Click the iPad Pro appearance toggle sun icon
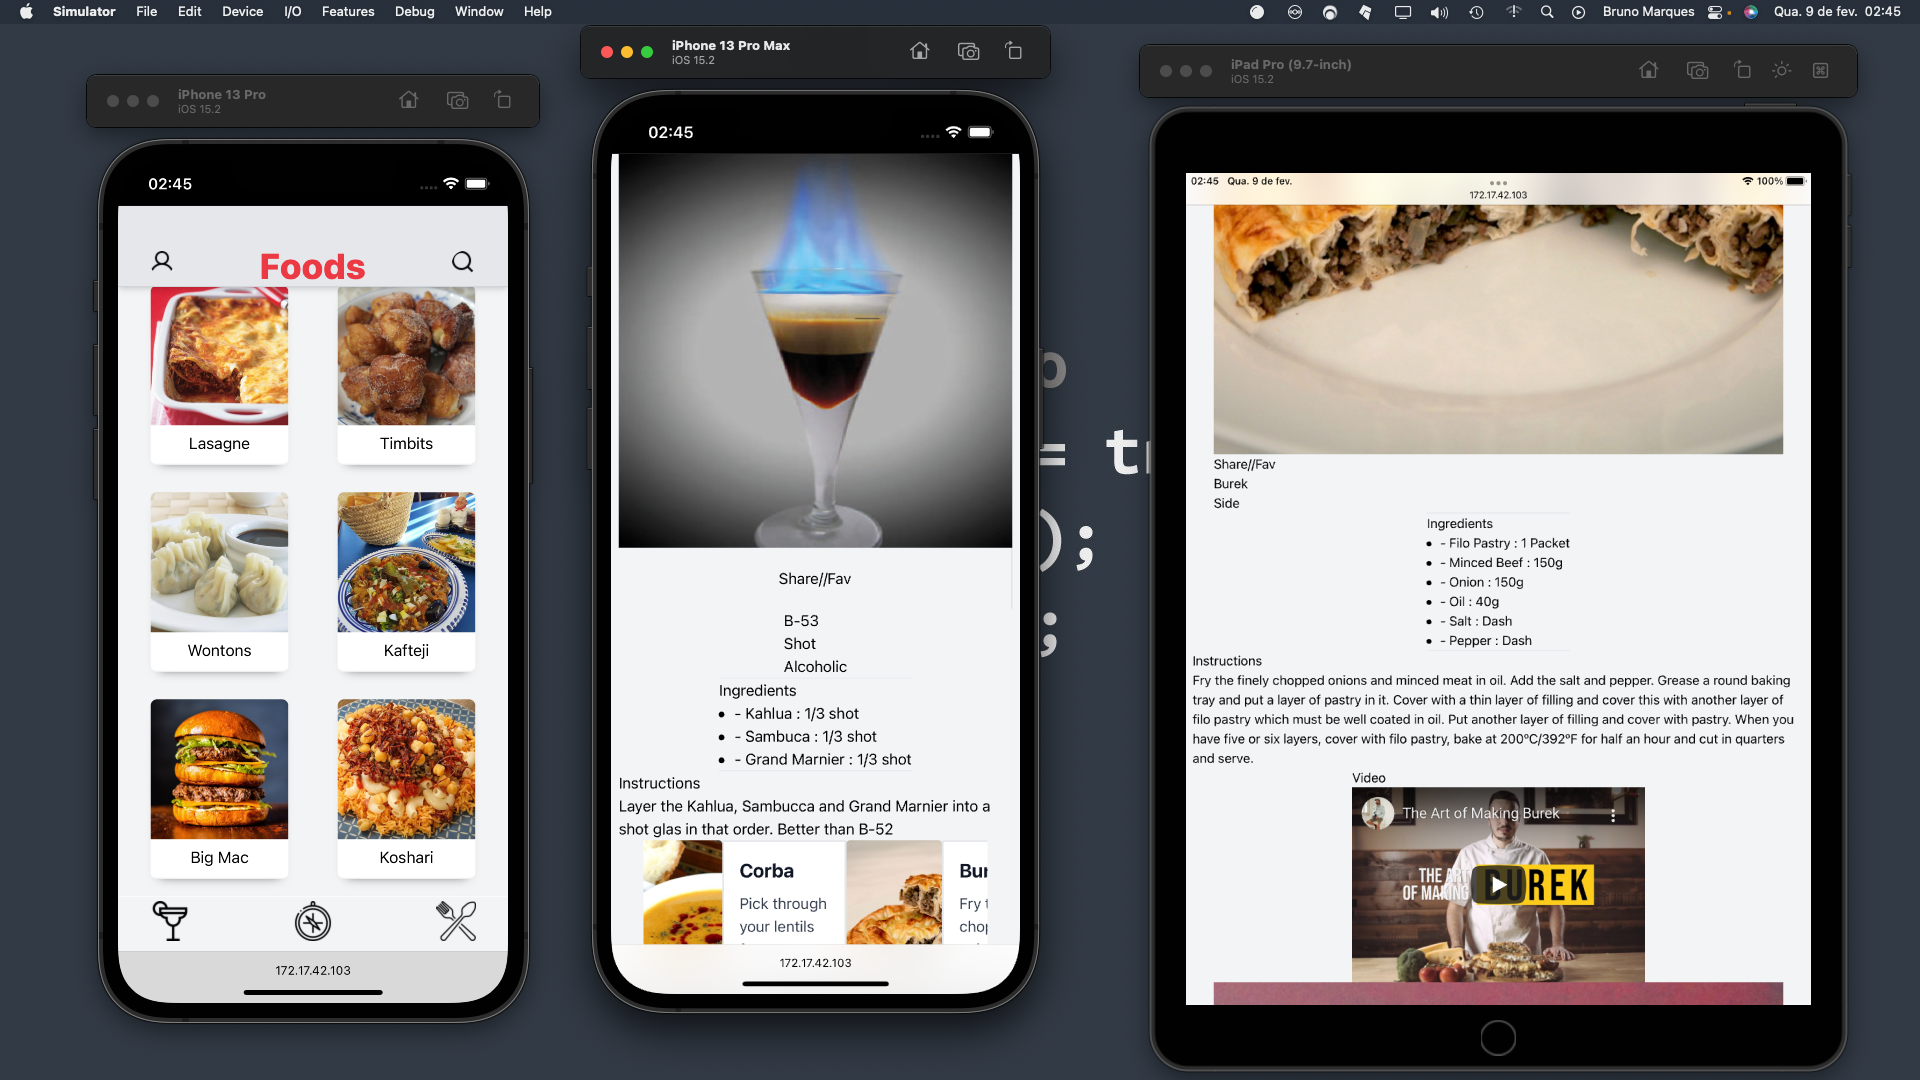 click(1781, 70)
